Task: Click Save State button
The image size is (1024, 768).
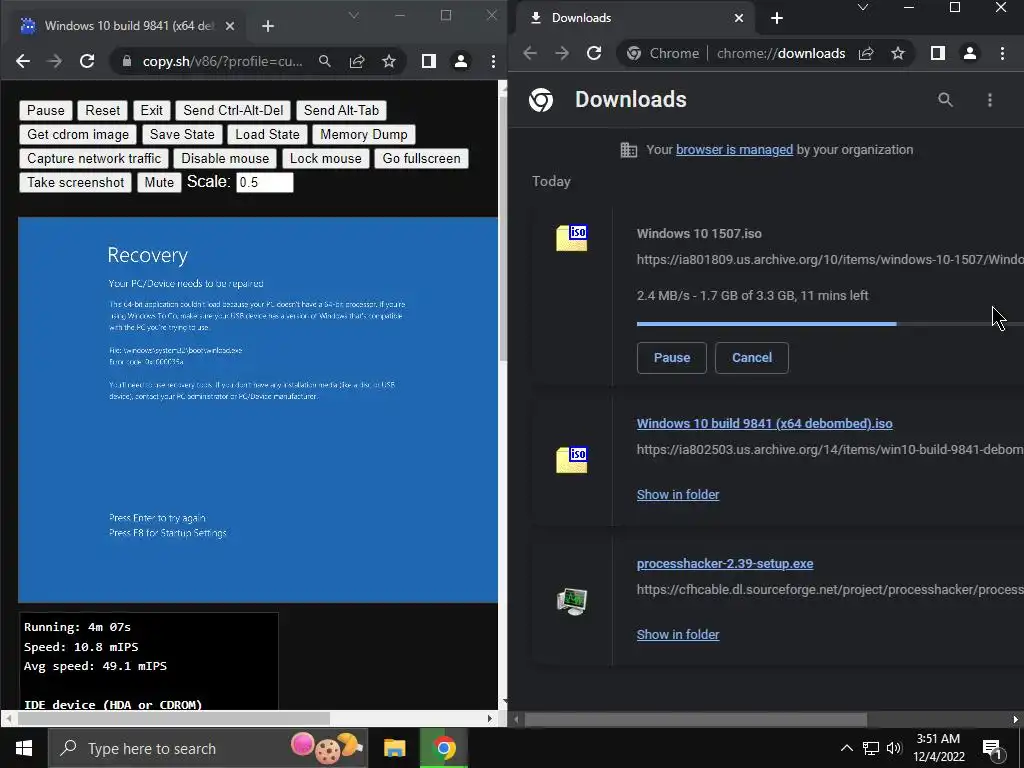Action: pos(182,135)
